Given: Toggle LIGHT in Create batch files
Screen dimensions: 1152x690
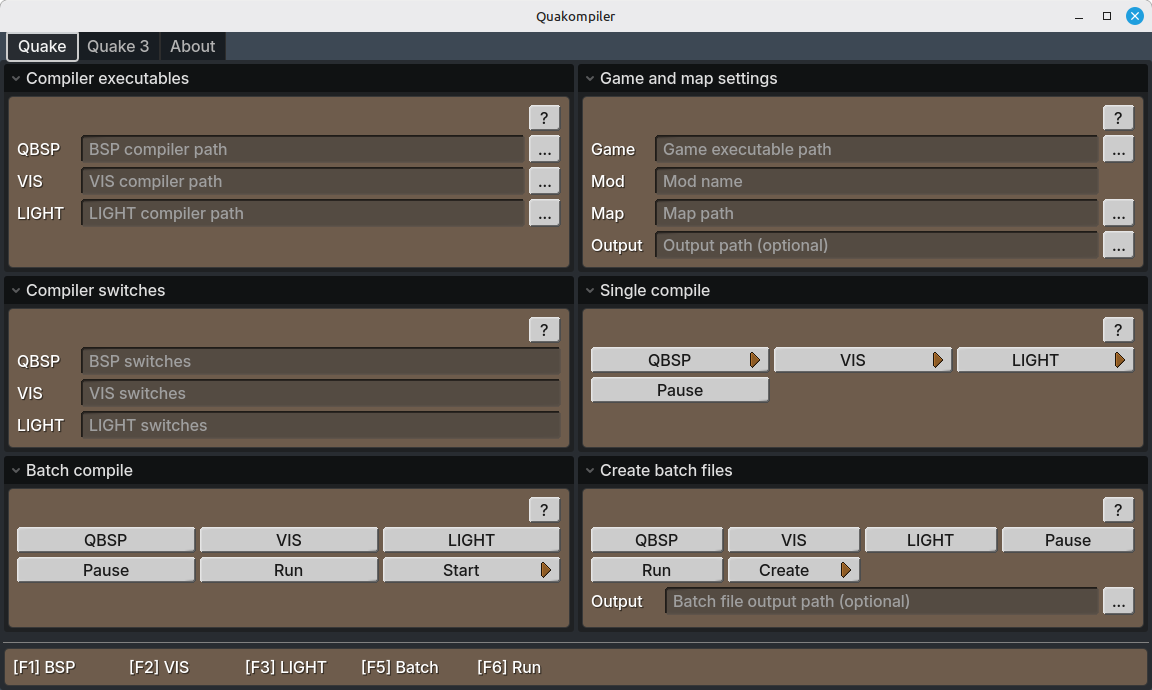Looking at the screenshot, I should (x=930, y=540).
